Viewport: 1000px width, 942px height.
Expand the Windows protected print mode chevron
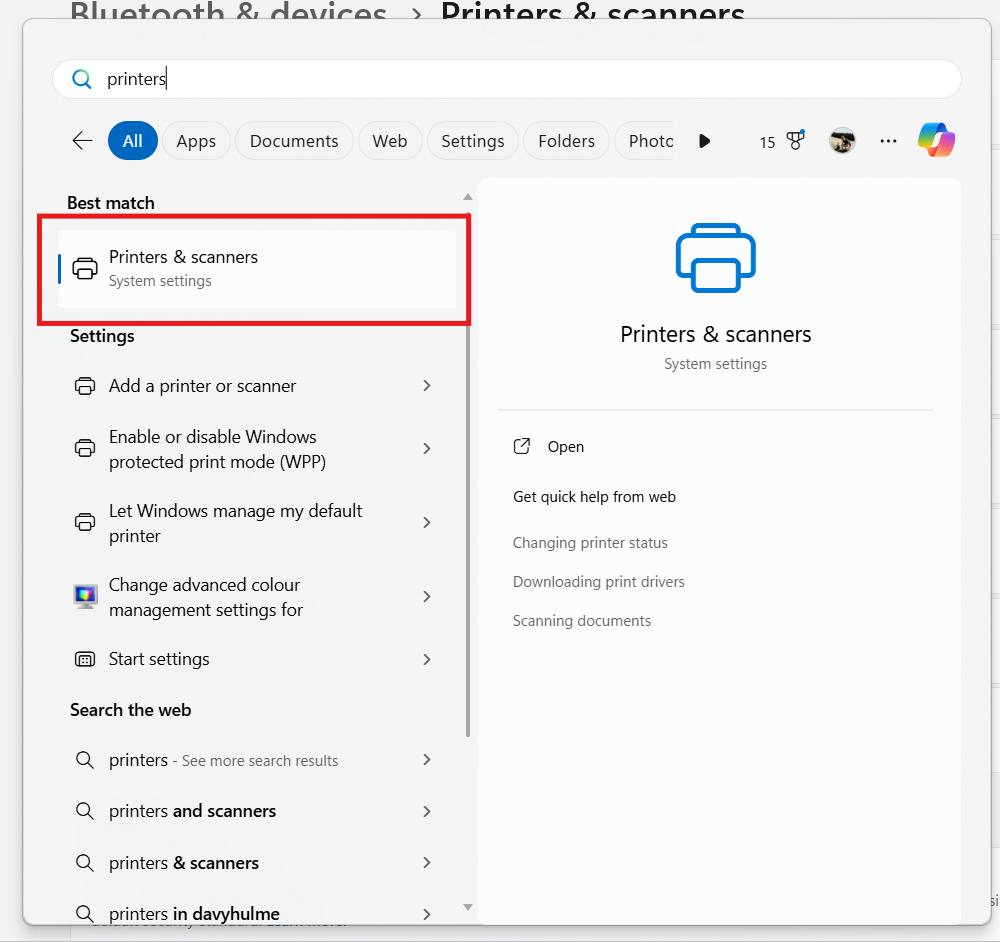pyautogui.click(x=427, y=448)
